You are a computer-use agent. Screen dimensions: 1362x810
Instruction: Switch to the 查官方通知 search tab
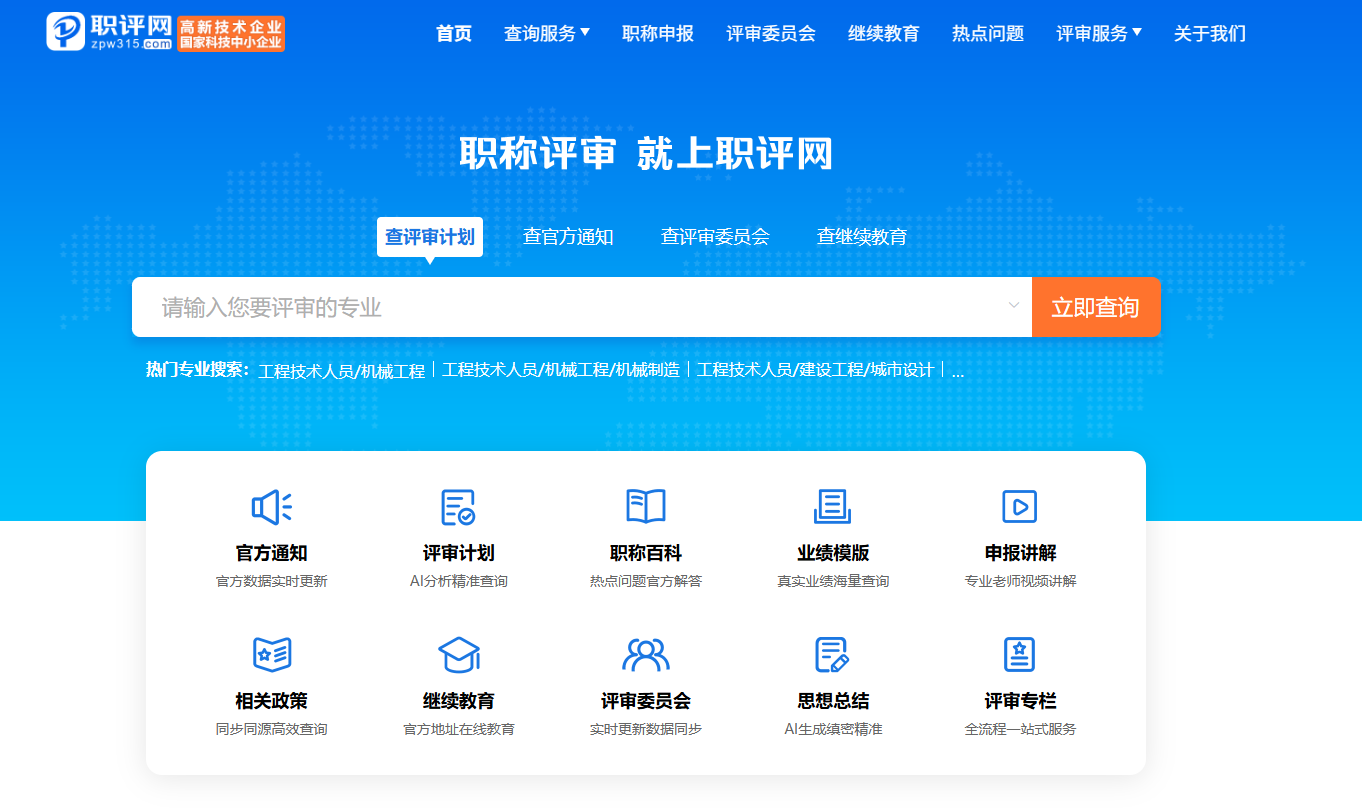pyautogui.click(x=568, y=237)
